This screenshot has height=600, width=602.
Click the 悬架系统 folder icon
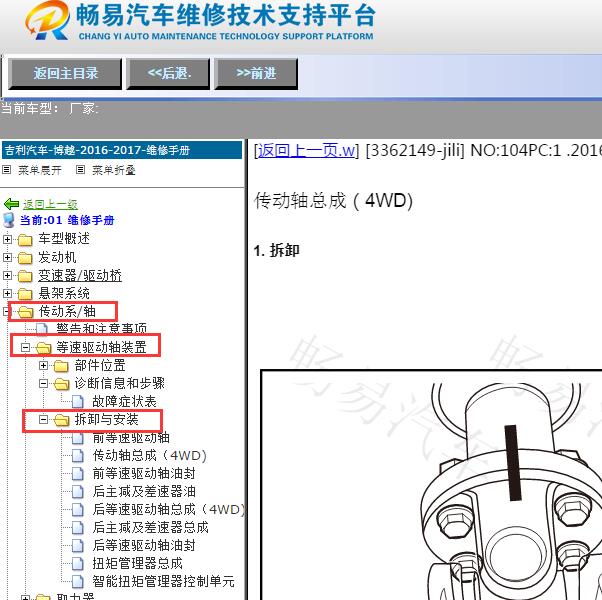click(x=25, y=294)
